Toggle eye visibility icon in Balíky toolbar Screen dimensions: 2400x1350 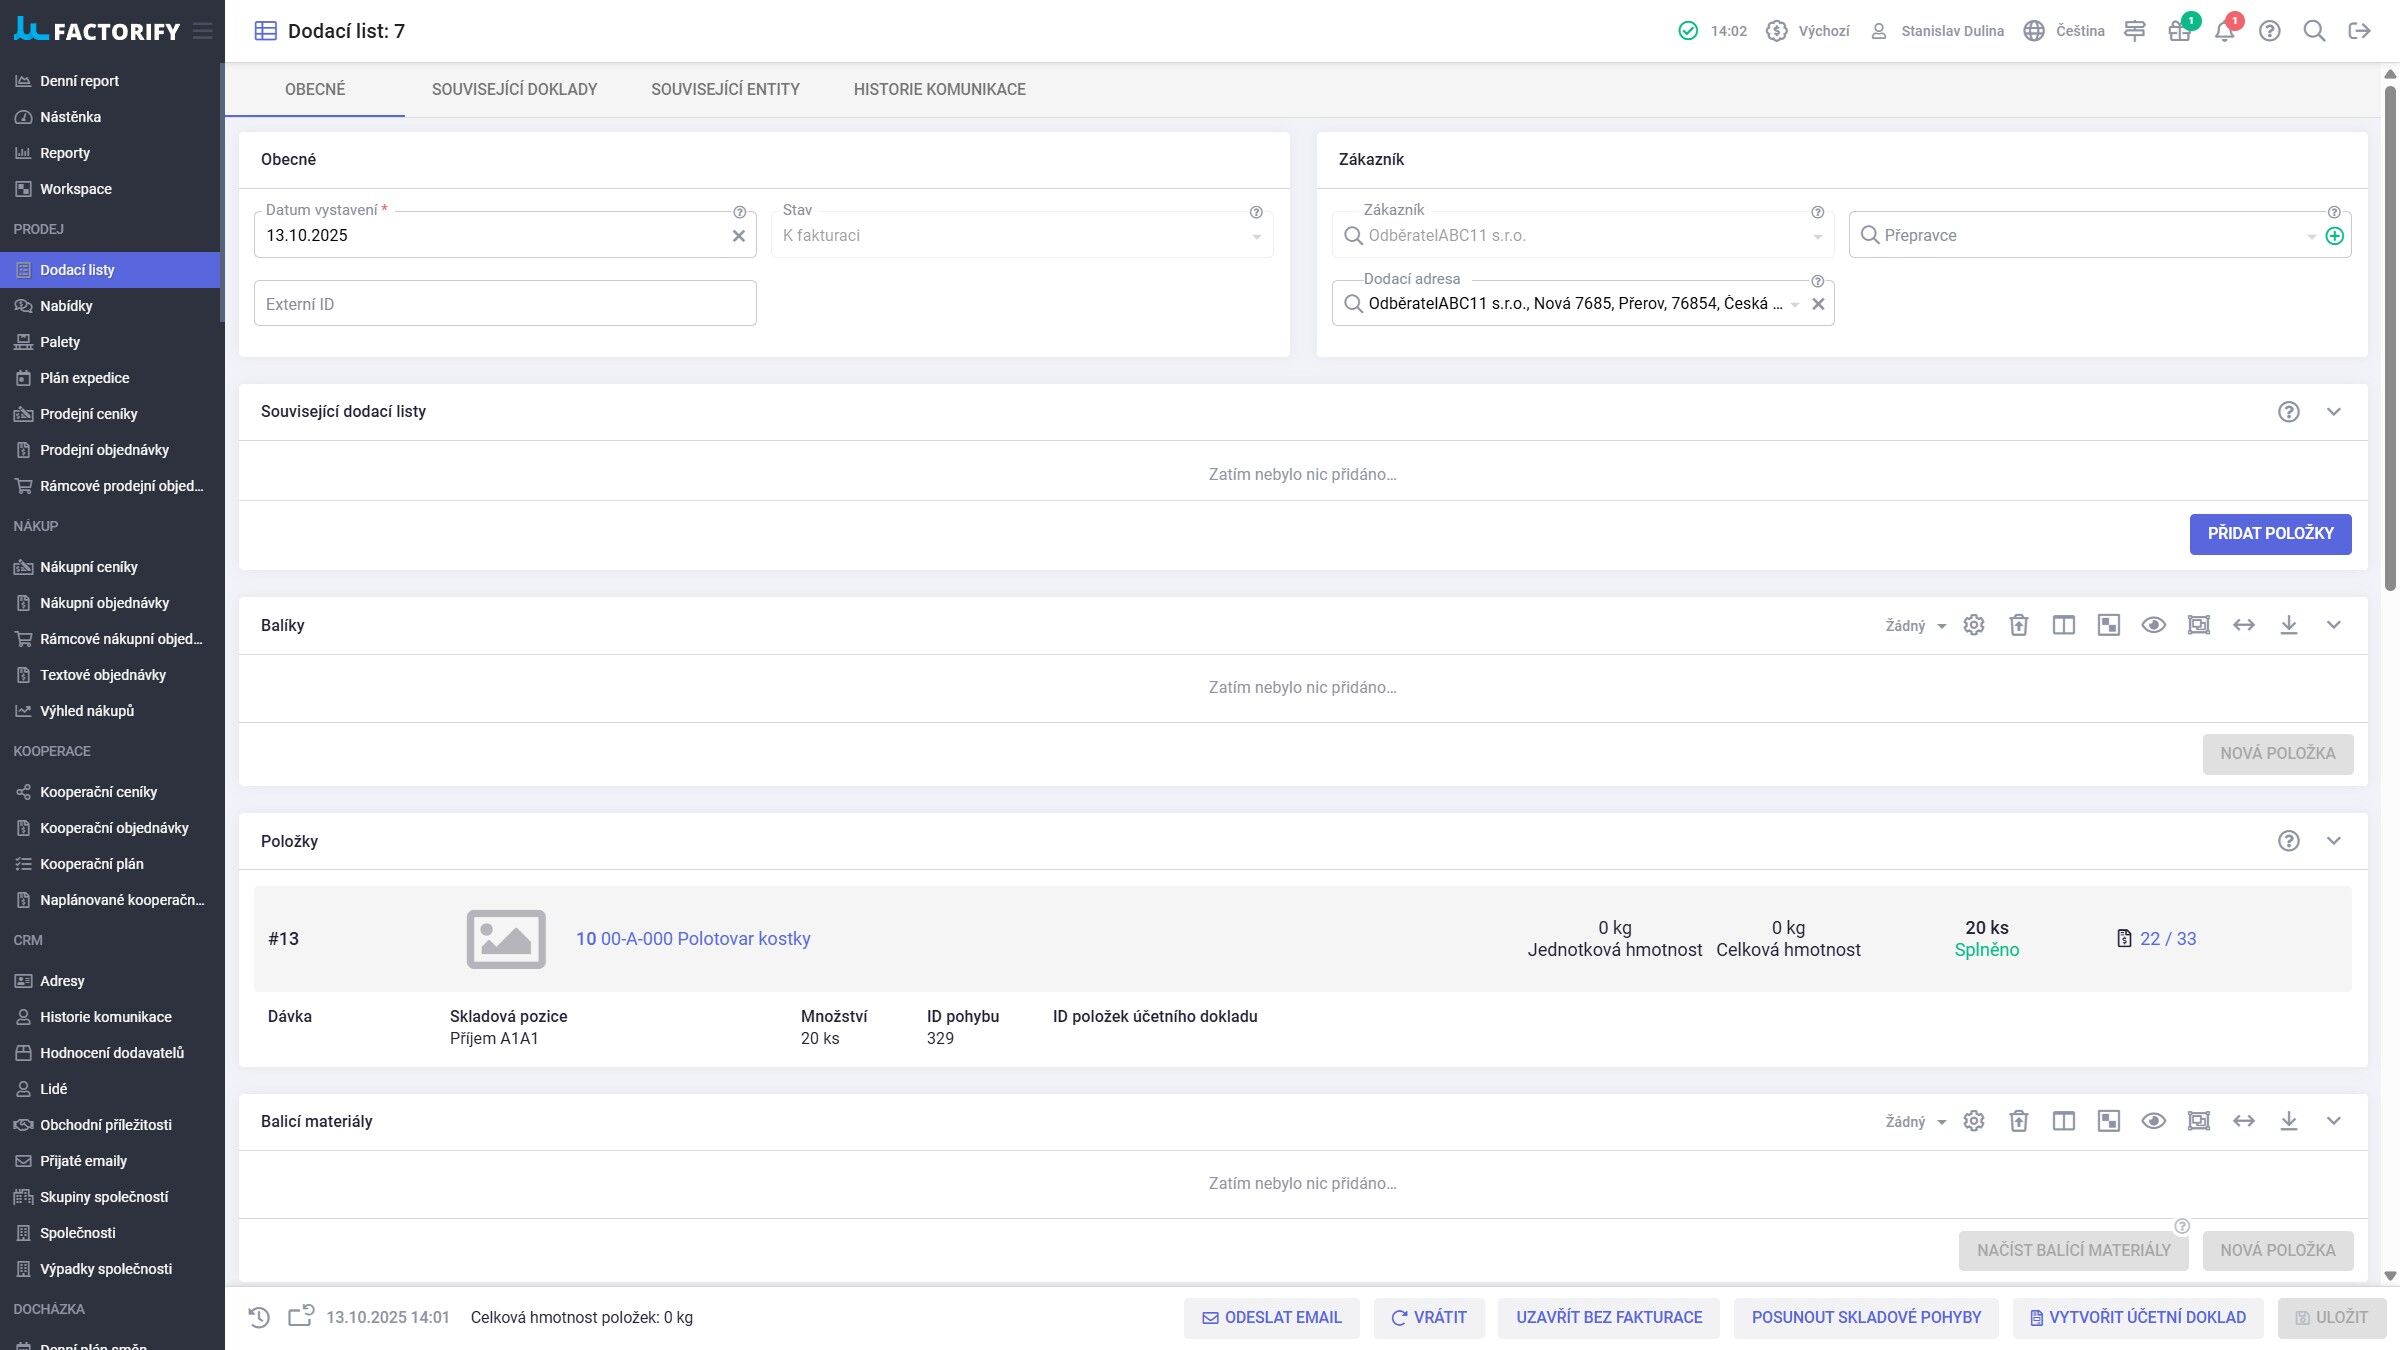click(2153, 625)
